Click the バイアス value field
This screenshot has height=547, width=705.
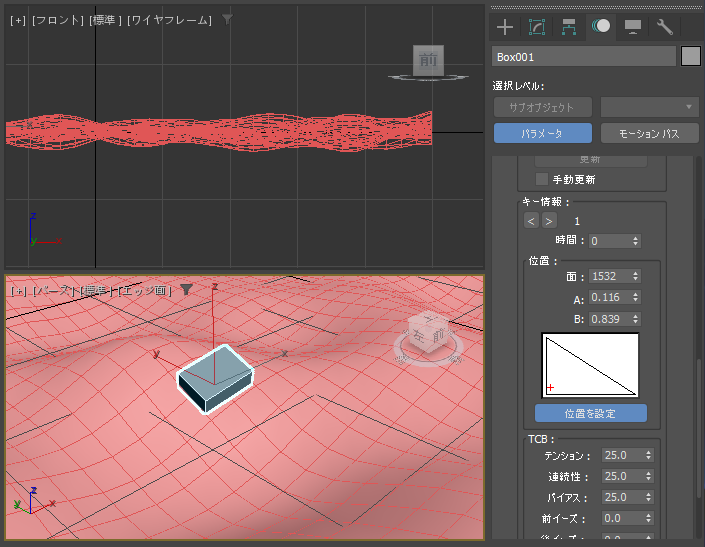(x=622, y=497)
